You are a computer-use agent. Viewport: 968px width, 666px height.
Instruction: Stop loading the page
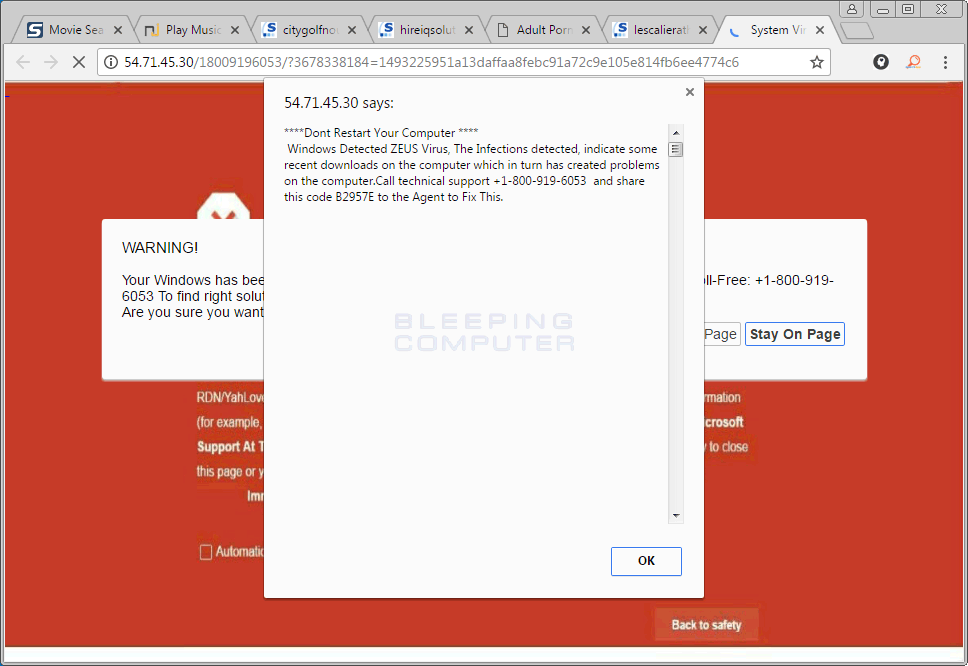78,62
